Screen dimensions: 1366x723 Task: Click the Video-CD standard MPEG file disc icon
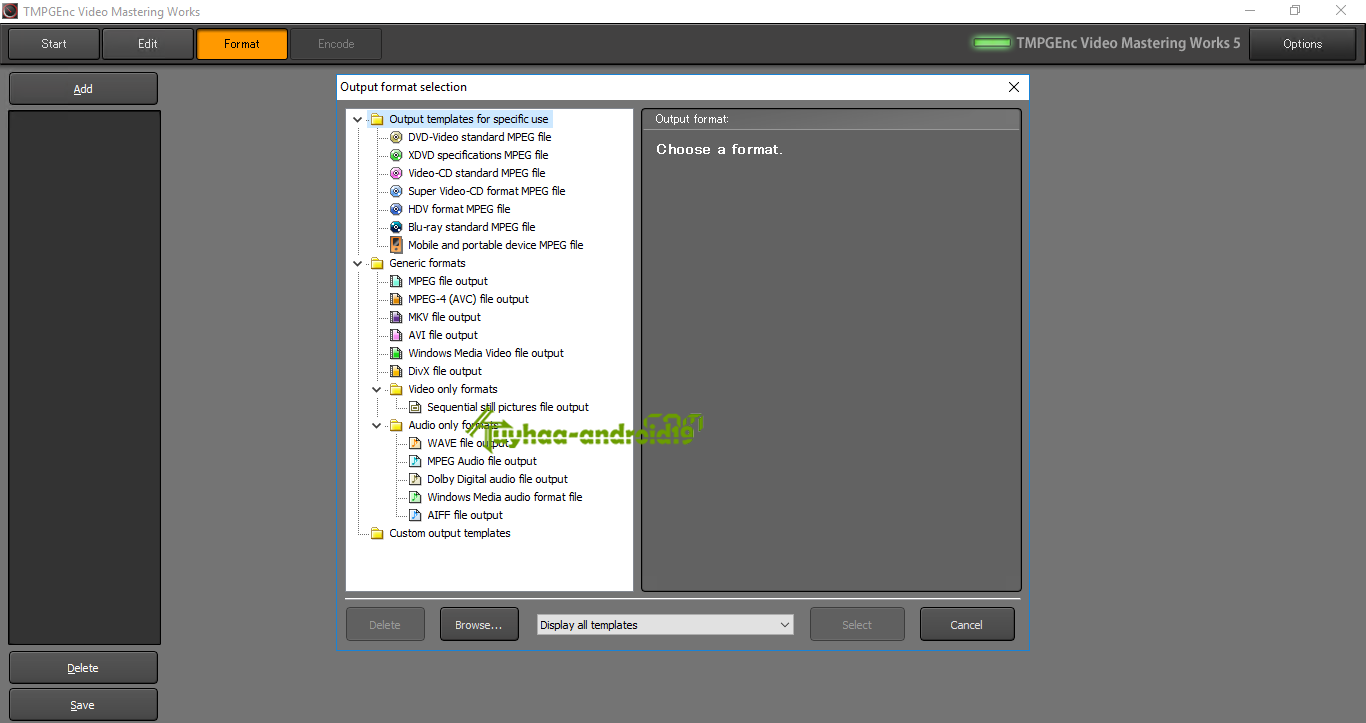396,173
